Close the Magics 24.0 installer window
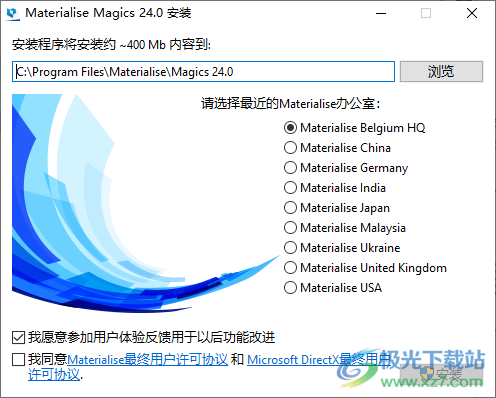 pos(472,13)
